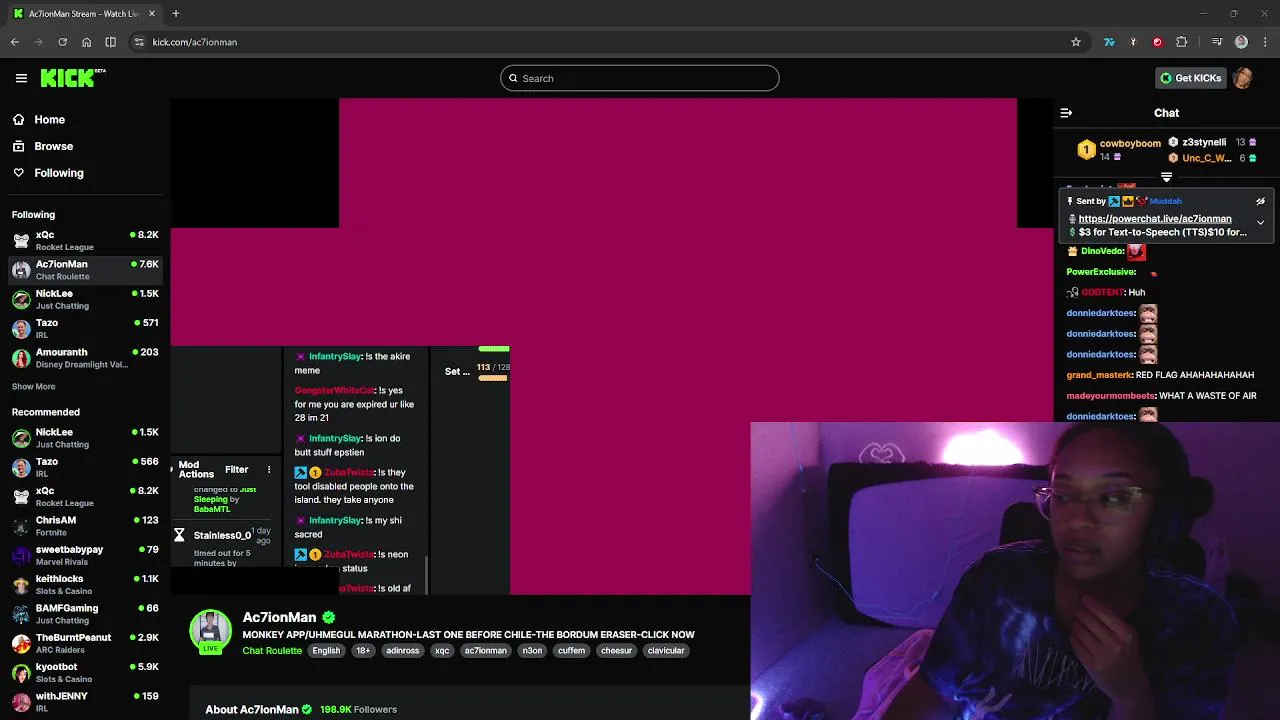
Task: Click the media control icon in the browser toolbar
Action: (1217, 42)
